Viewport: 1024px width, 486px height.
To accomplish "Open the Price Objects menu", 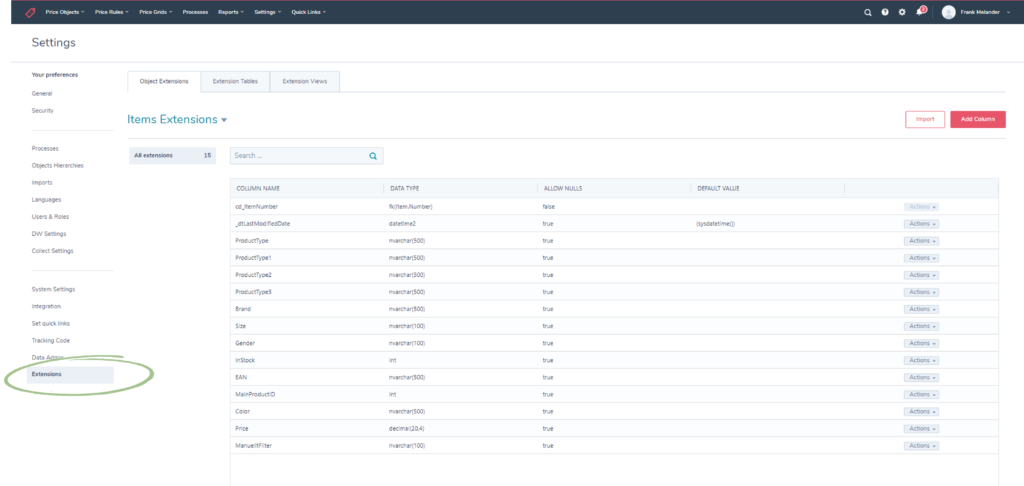I will tap(65, 12).
